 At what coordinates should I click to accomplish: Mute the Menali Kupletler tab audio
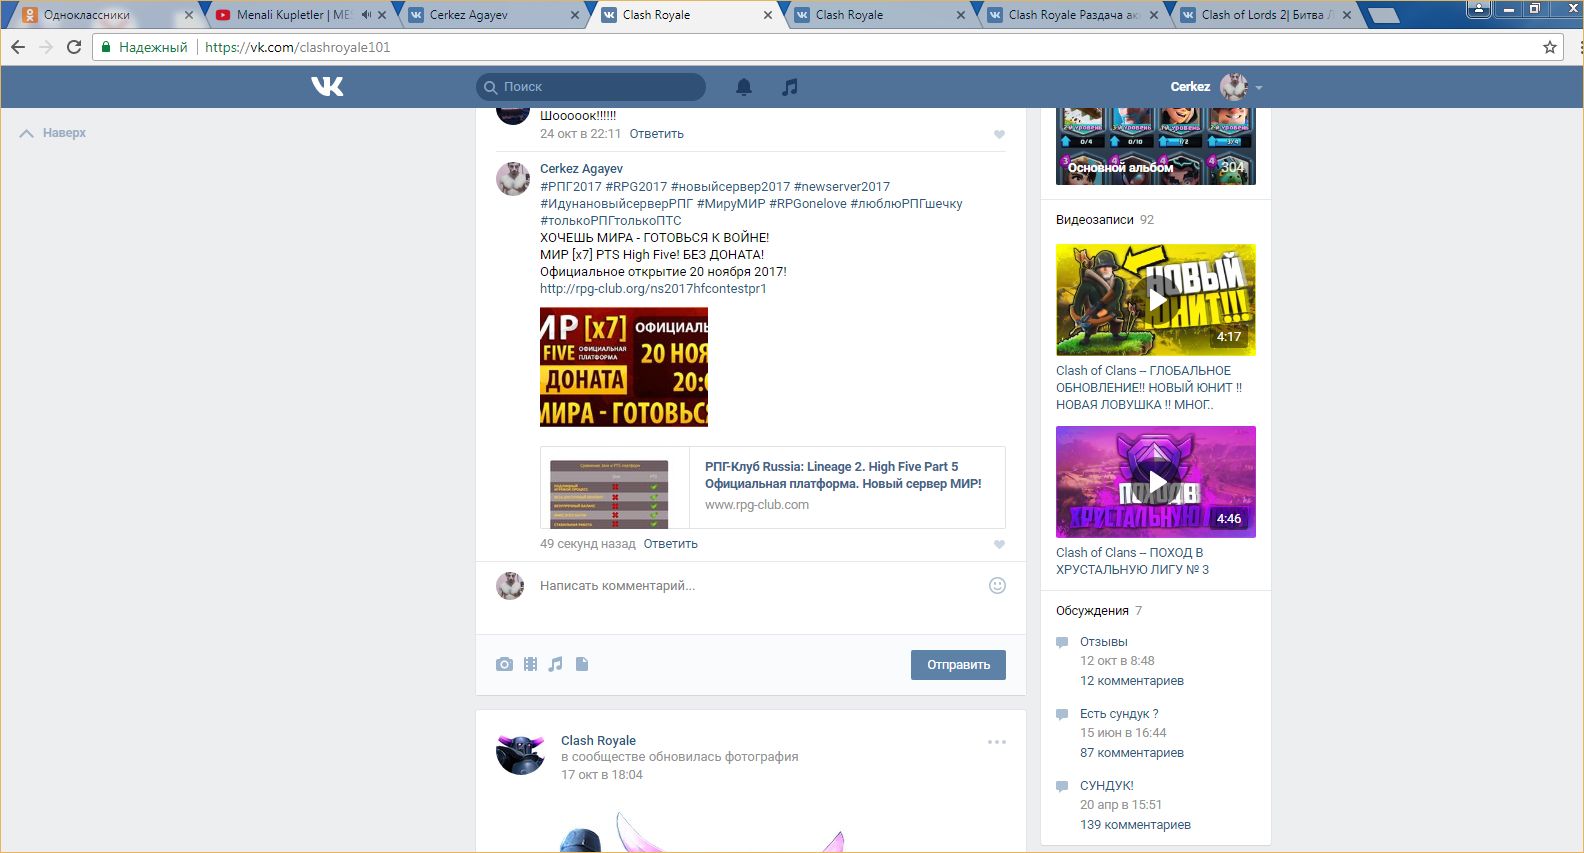(366, 15)
